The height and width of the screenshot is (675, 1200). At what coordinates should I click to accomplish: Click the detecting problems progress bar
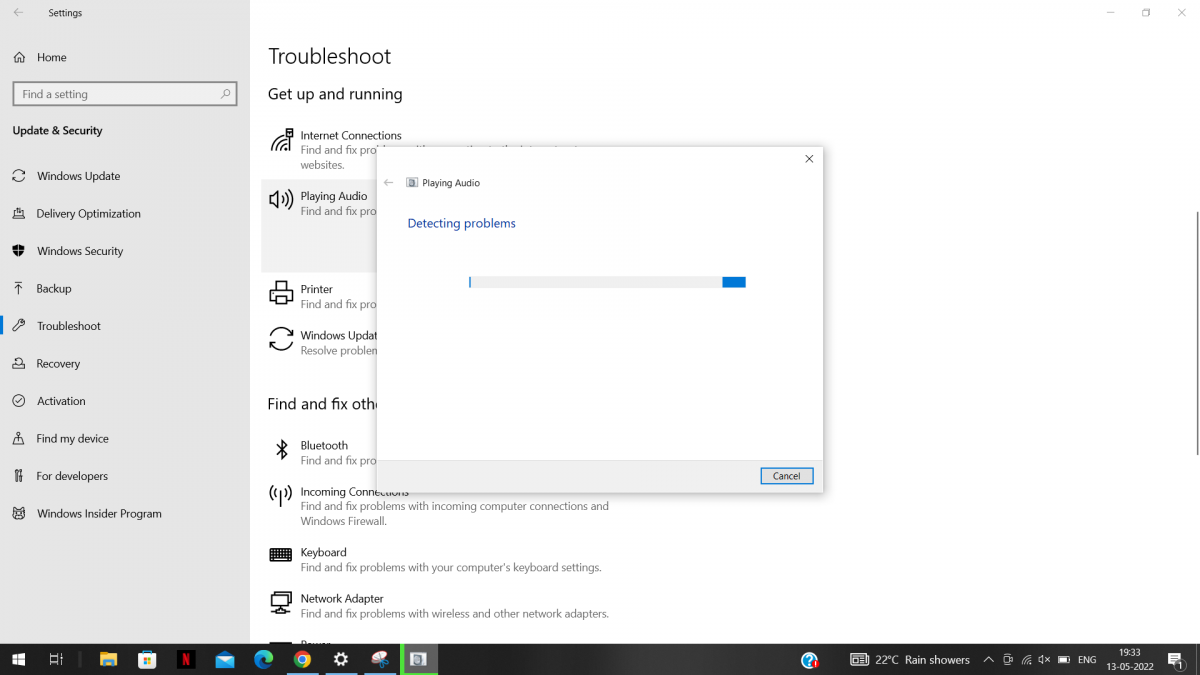(x=605, y=282)
